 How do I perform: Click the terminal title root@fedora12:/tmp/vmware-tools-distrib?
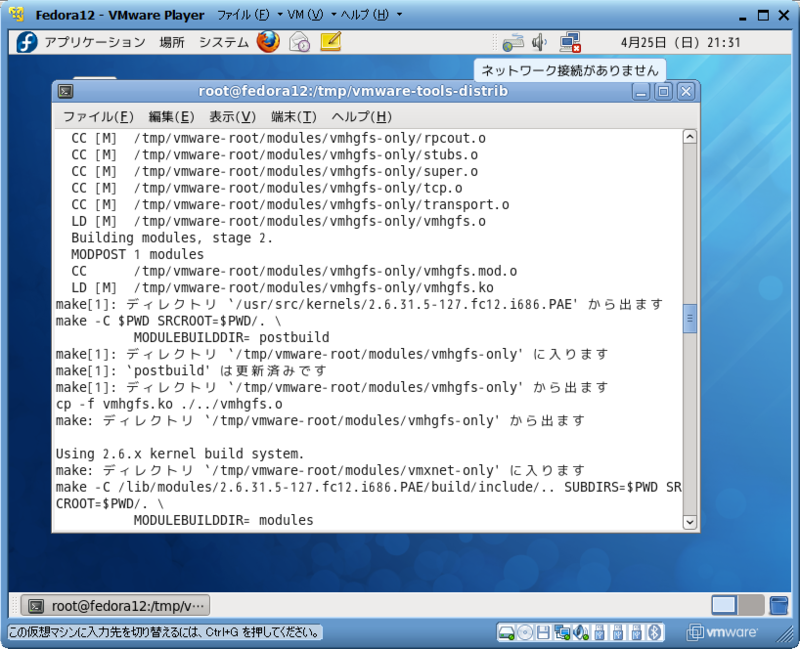[353, 91]
